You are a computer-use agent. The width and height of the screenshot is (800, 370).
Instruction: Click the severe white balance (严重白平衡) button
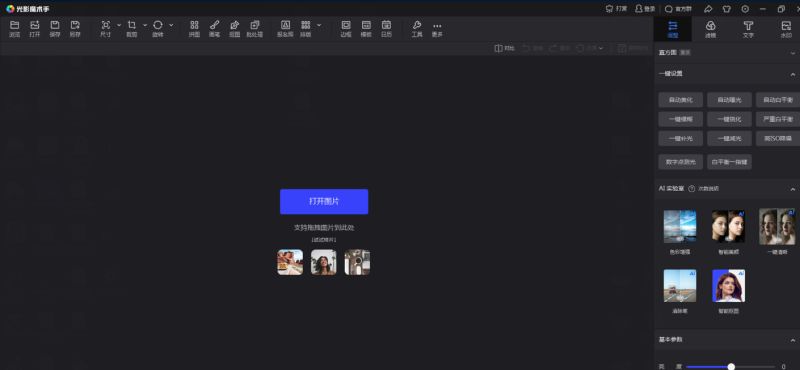[778, 119]
